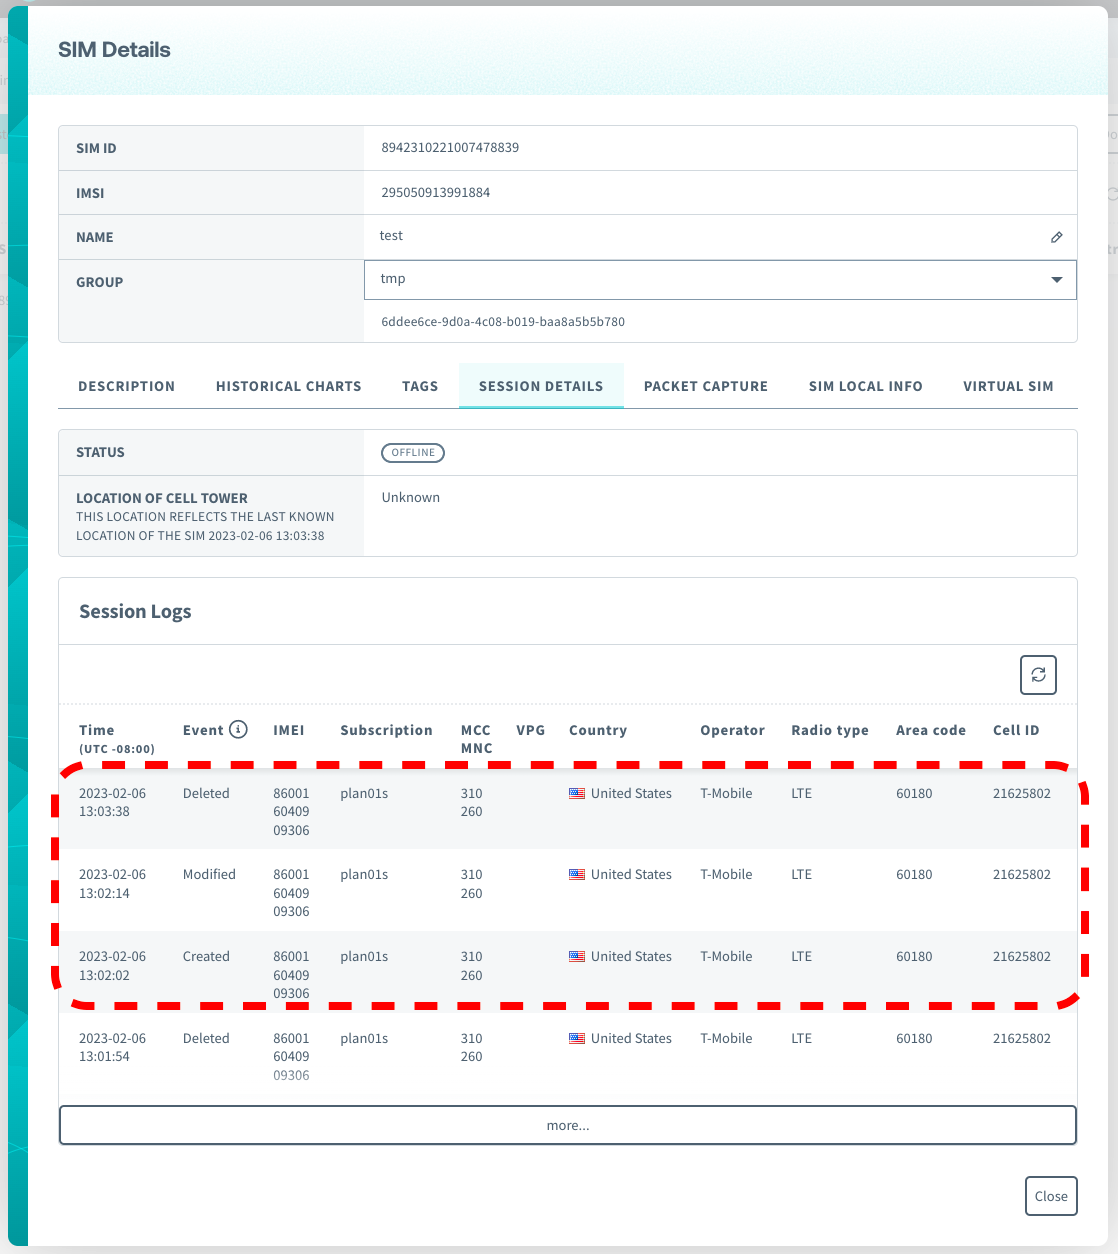
Task: Open the Packet Capture tab
Action: click(706, 386)
